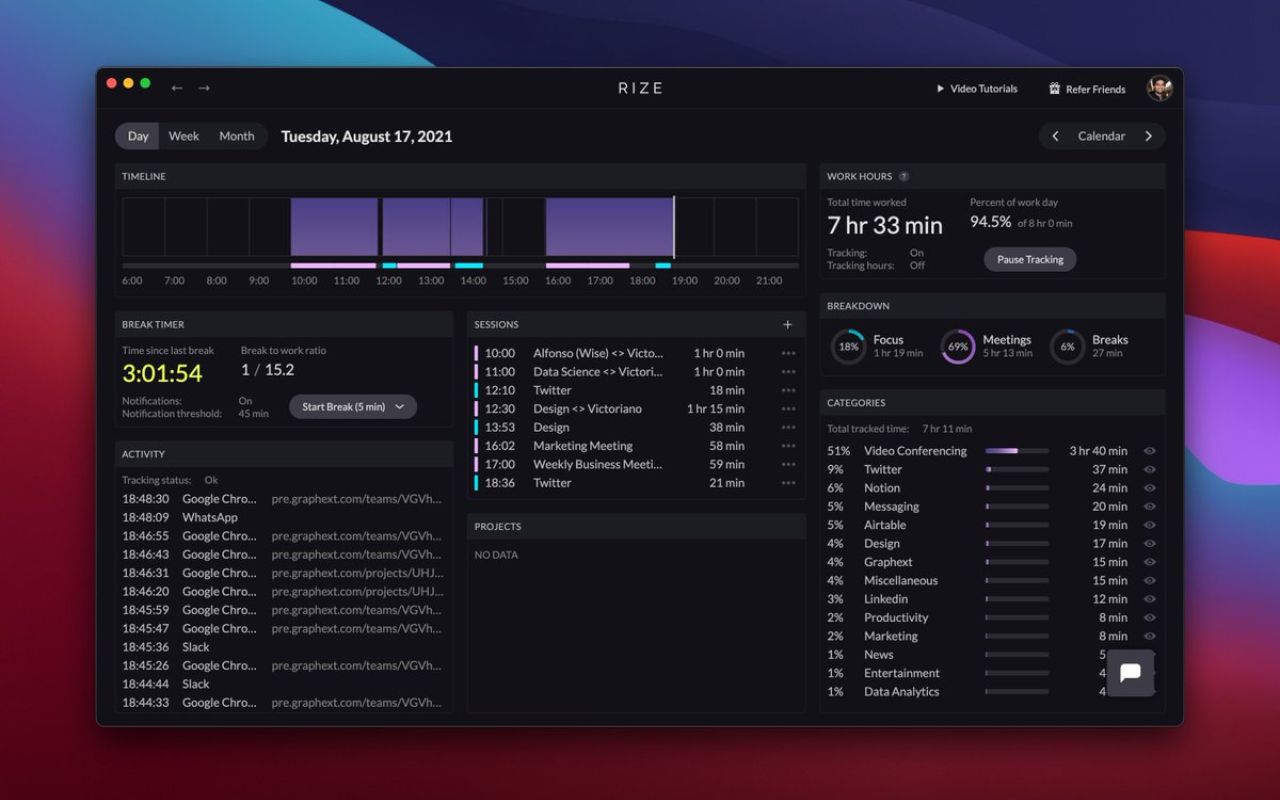Select the 18:48:30 Google Chrome activity row
This screenshot has width=1280, height=800.
tap(282, 499)
